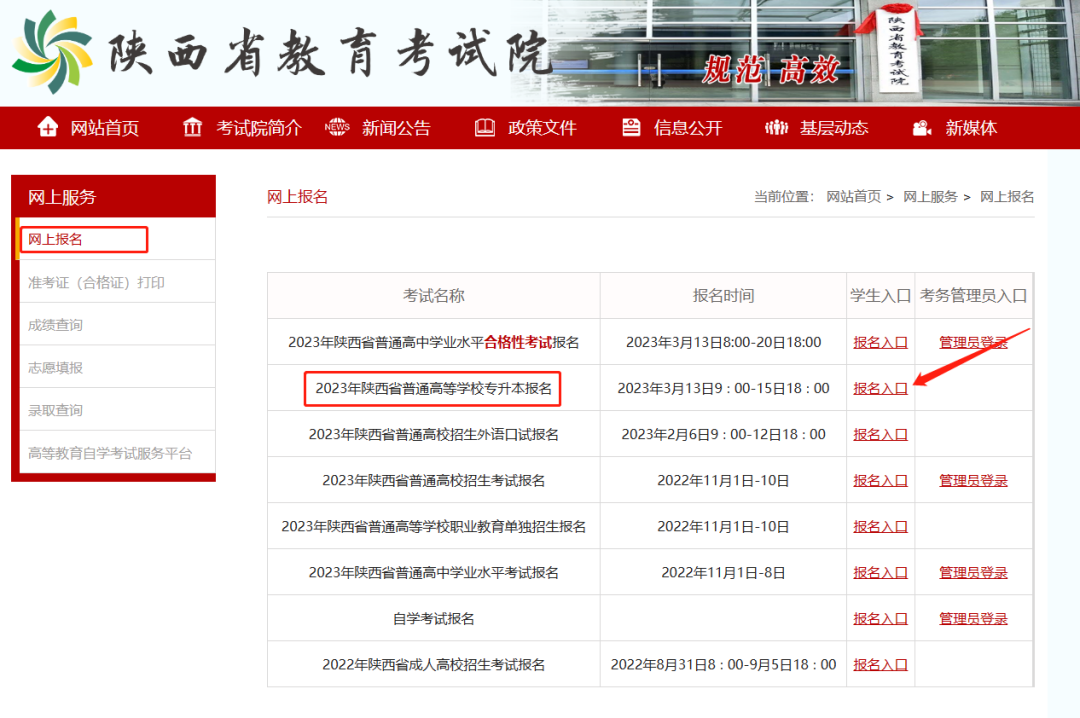Open 报名入口 for 外语口试报名
This screenshot has width=1080, height=718.
[x=880, y=435]
